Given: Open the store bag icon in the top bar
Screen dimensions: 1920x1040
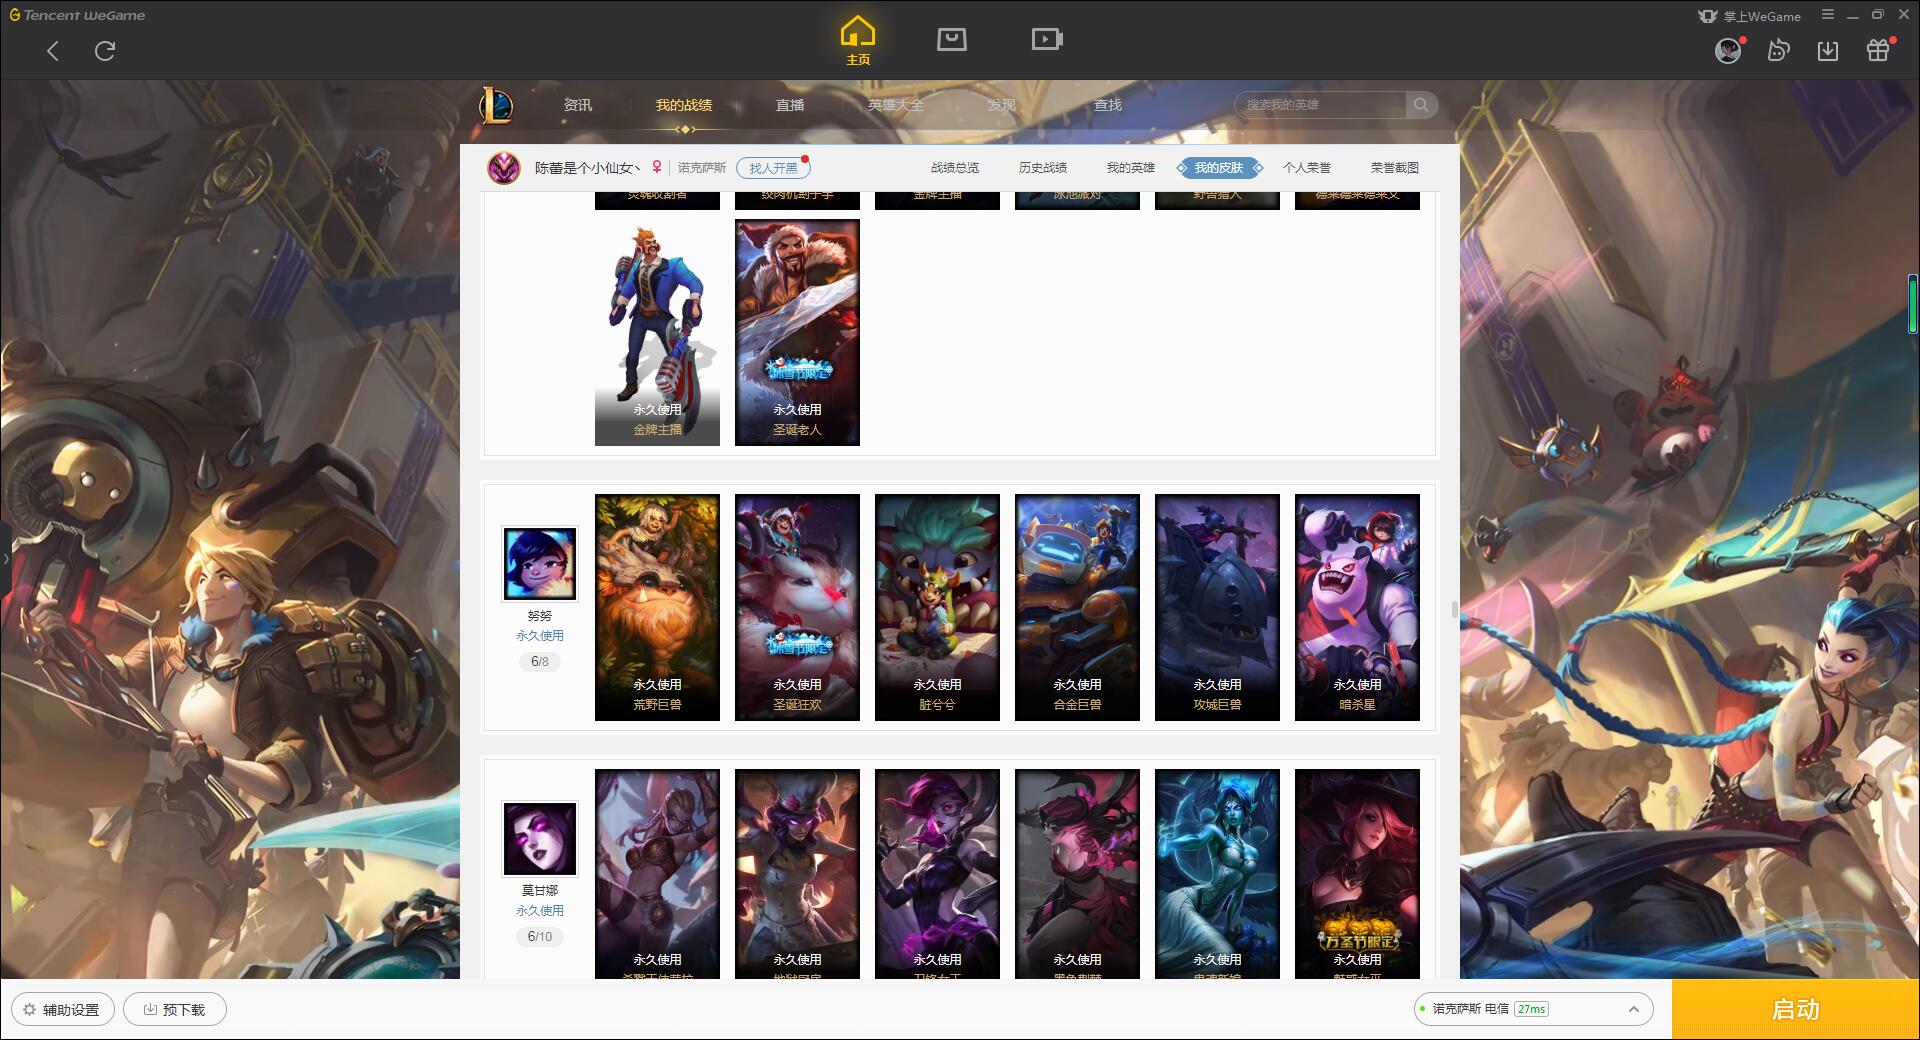Looking at the screenshot, I should pos(951,39).
